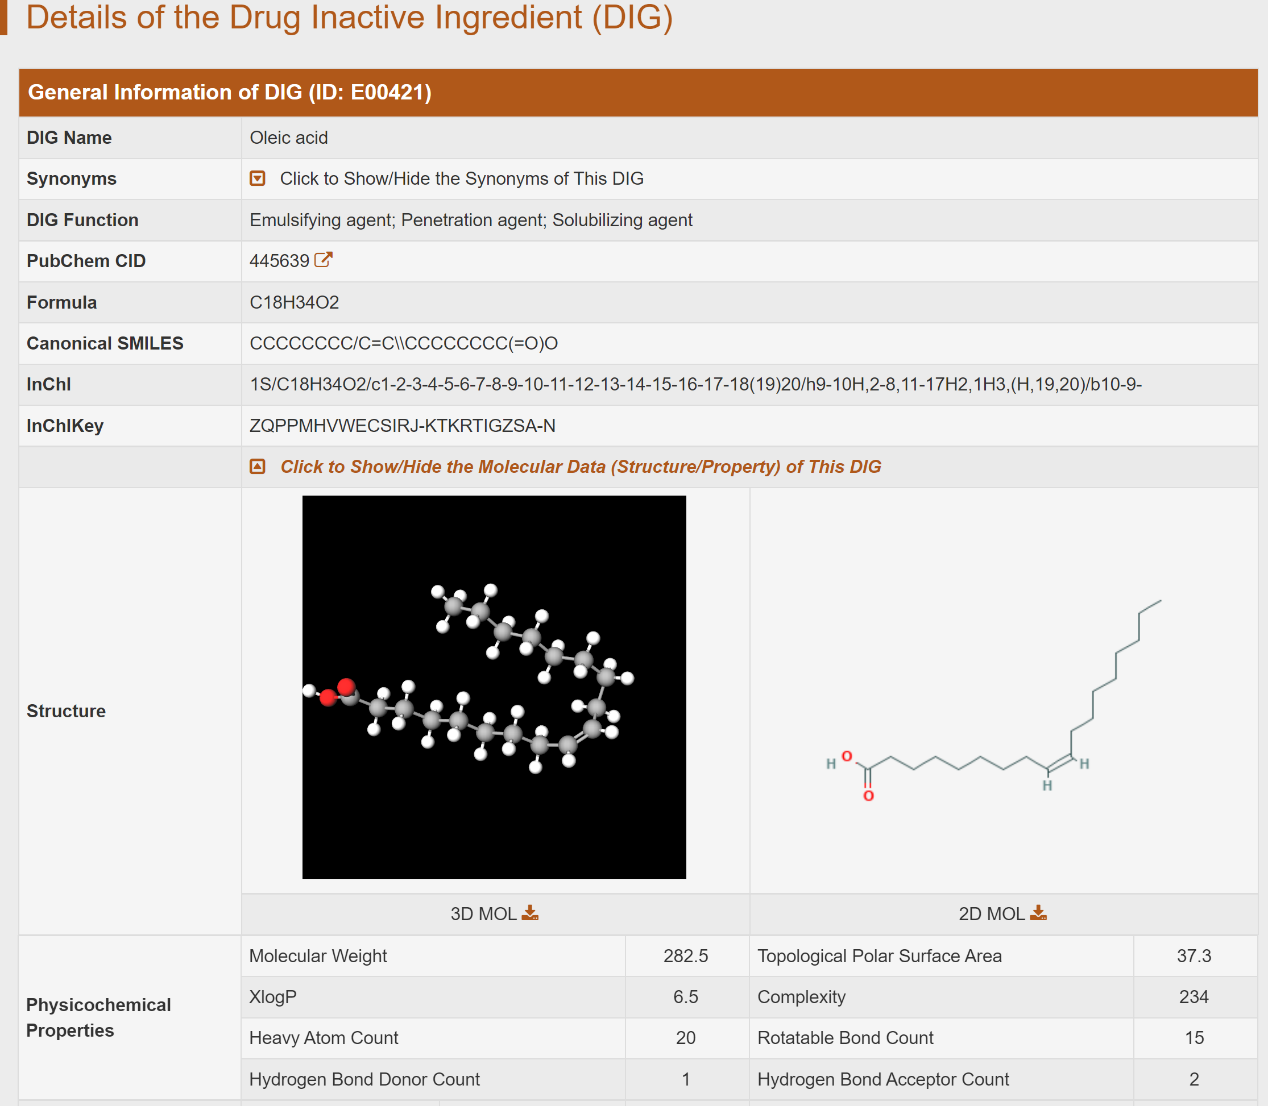Open the PubChem external link icon
This screenshot has height=1106, width=1268.
323,260
